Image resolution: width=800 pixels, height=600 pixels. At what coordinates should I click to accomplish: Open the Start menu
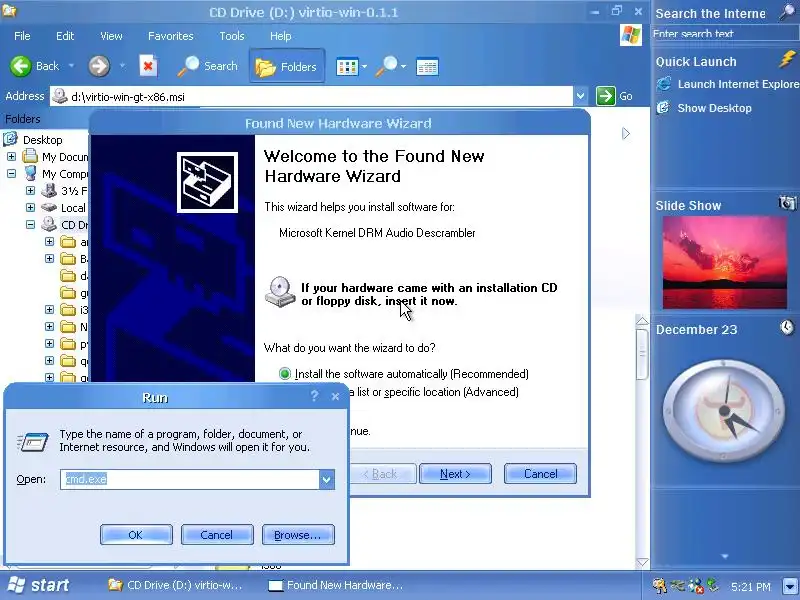38,585
